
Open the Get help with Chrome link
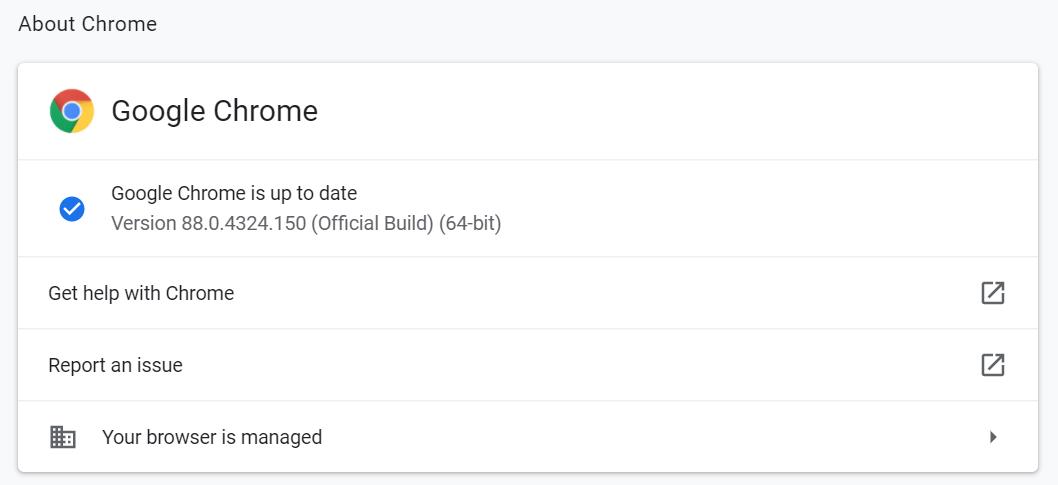[x=141, y=293]
